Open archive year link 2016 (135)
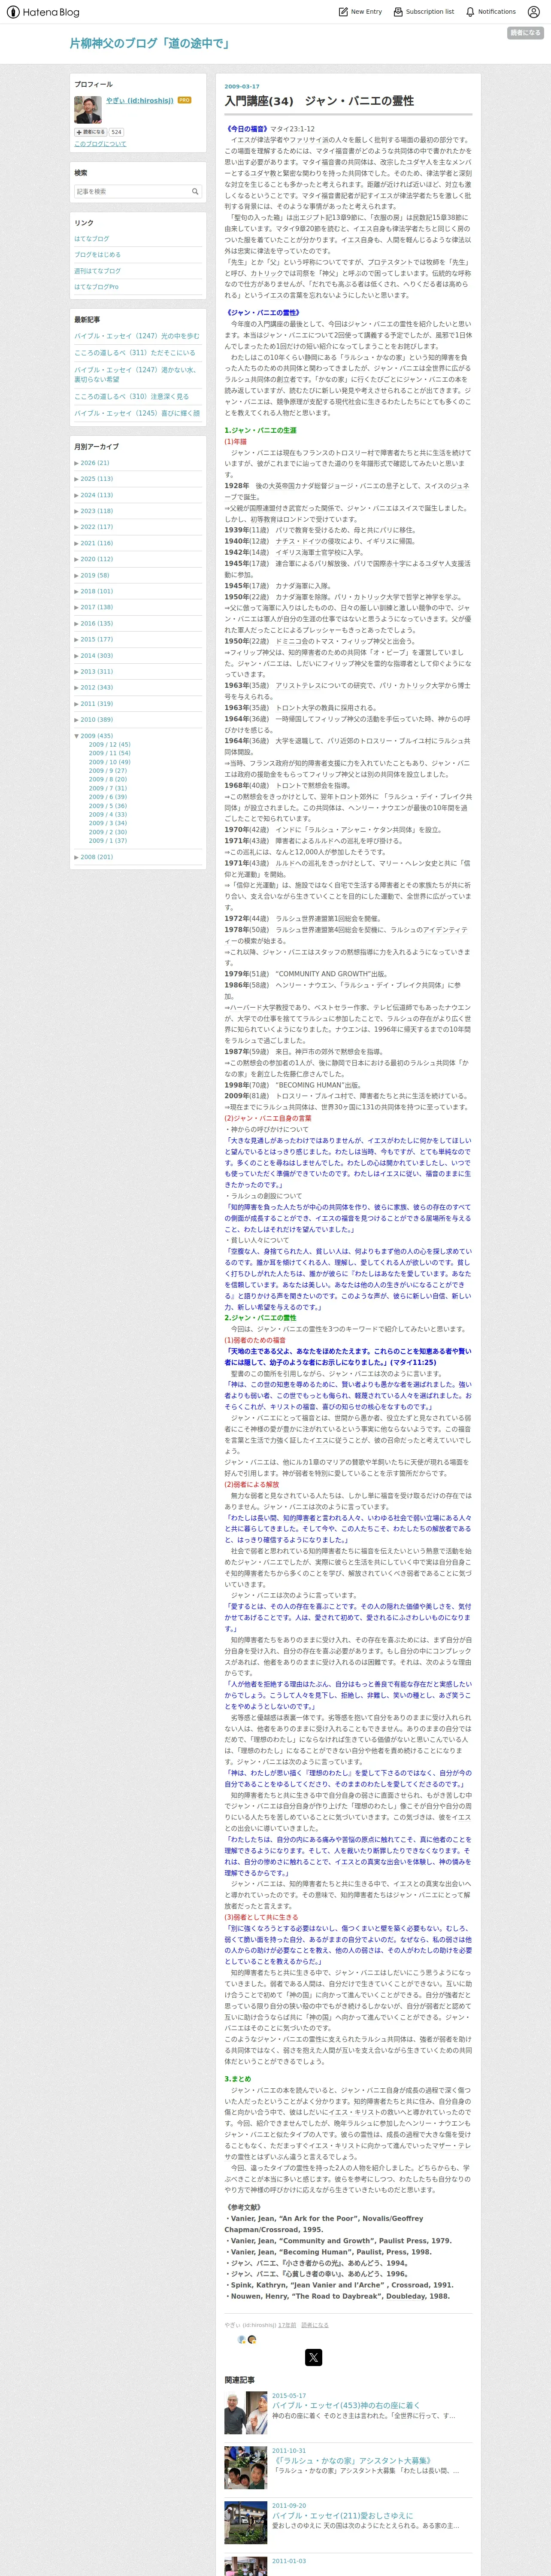Screen dimensions: 551x2576 point(97,623)
